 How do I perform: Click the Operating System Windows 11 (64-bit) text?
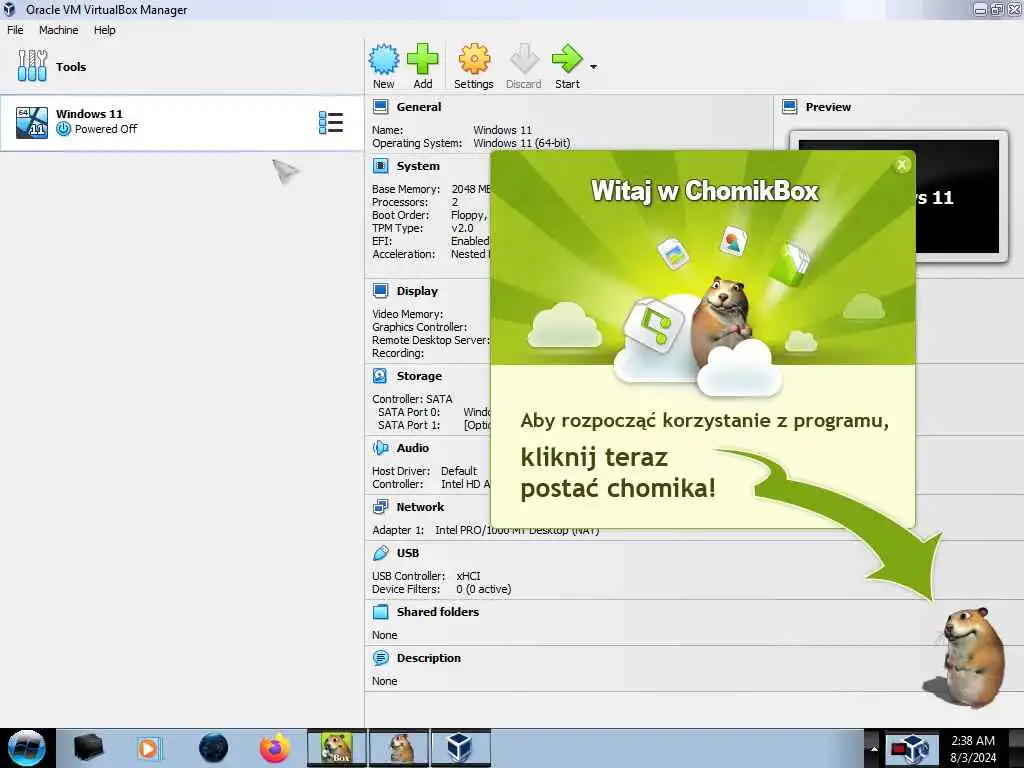[x=521, y=143]
